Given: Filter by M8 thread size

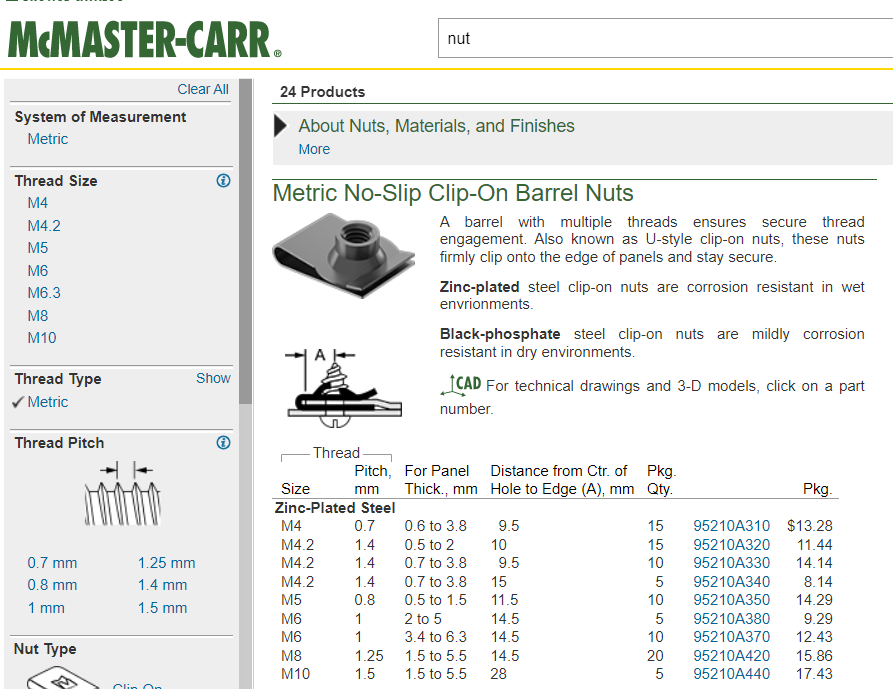Looking at the screenshot, I should point(38,315).
